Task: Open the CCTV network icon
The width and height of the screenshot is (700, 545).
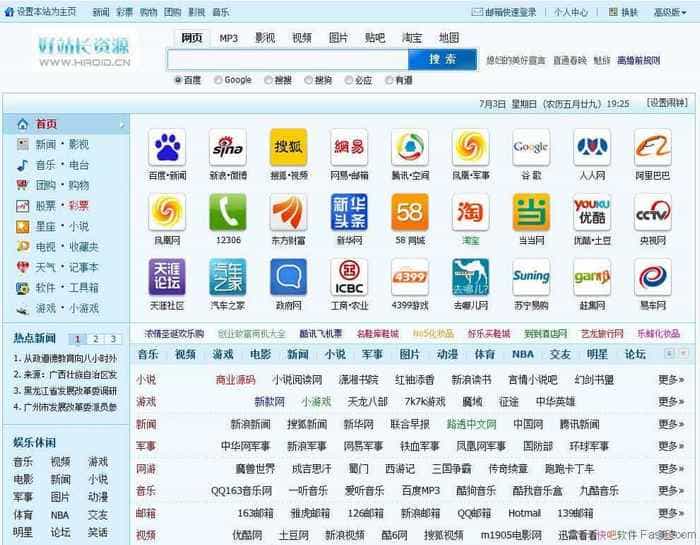Action: point(653,212)
